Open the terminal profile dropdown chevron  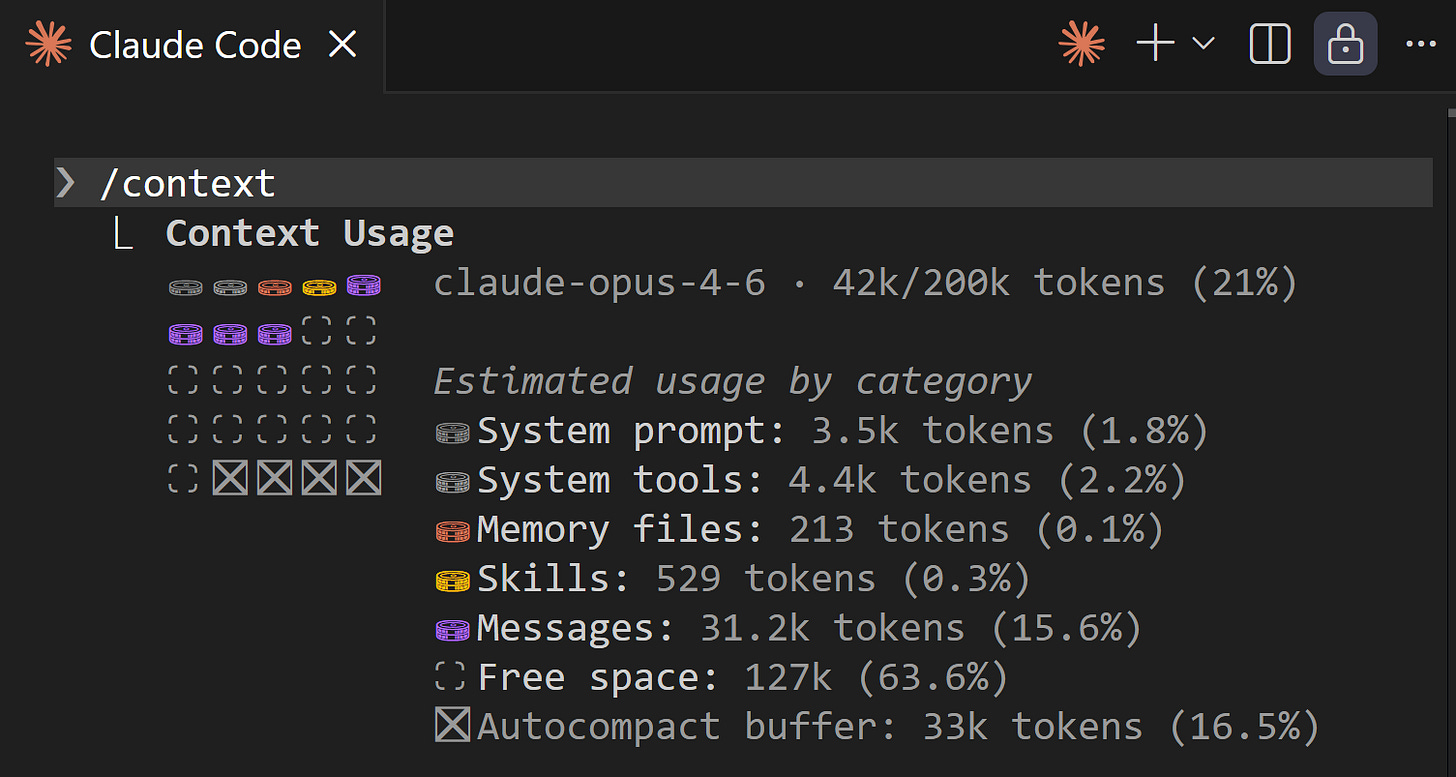pyautogui.click(x=1203, y=44)
